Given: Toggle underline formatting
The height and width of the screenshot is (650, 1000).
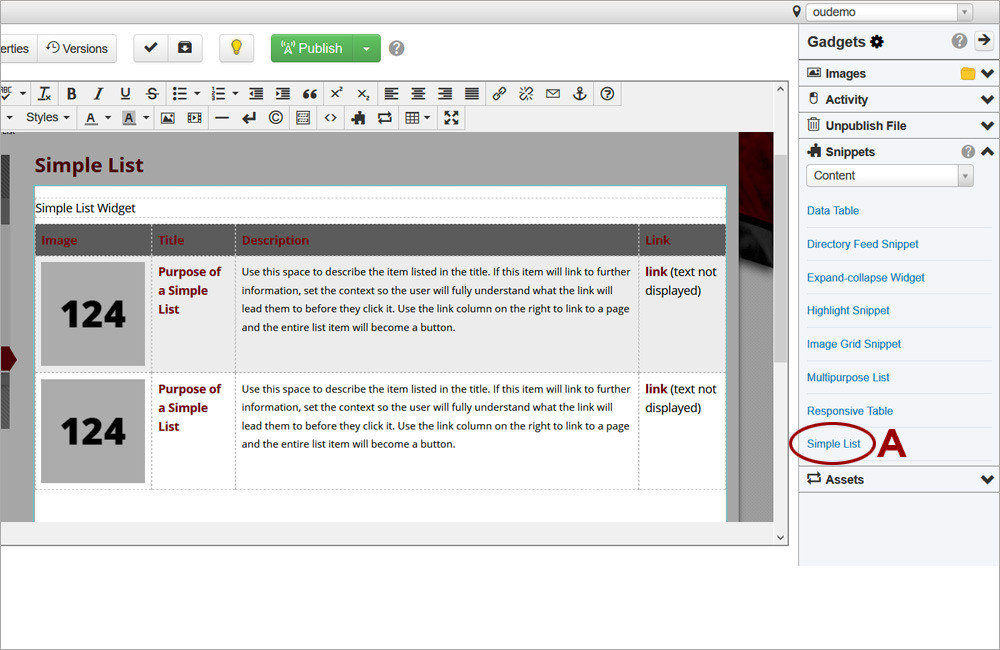Looking at the screenshot, I should pos(125,94).
